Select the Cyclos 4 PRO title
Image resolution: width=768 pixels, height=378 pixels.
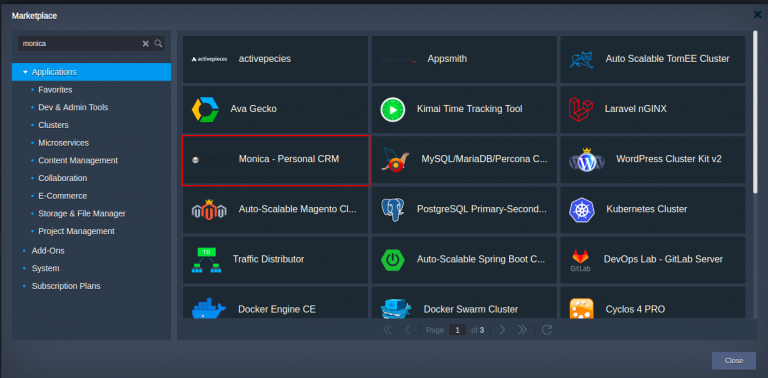[635, 309]
